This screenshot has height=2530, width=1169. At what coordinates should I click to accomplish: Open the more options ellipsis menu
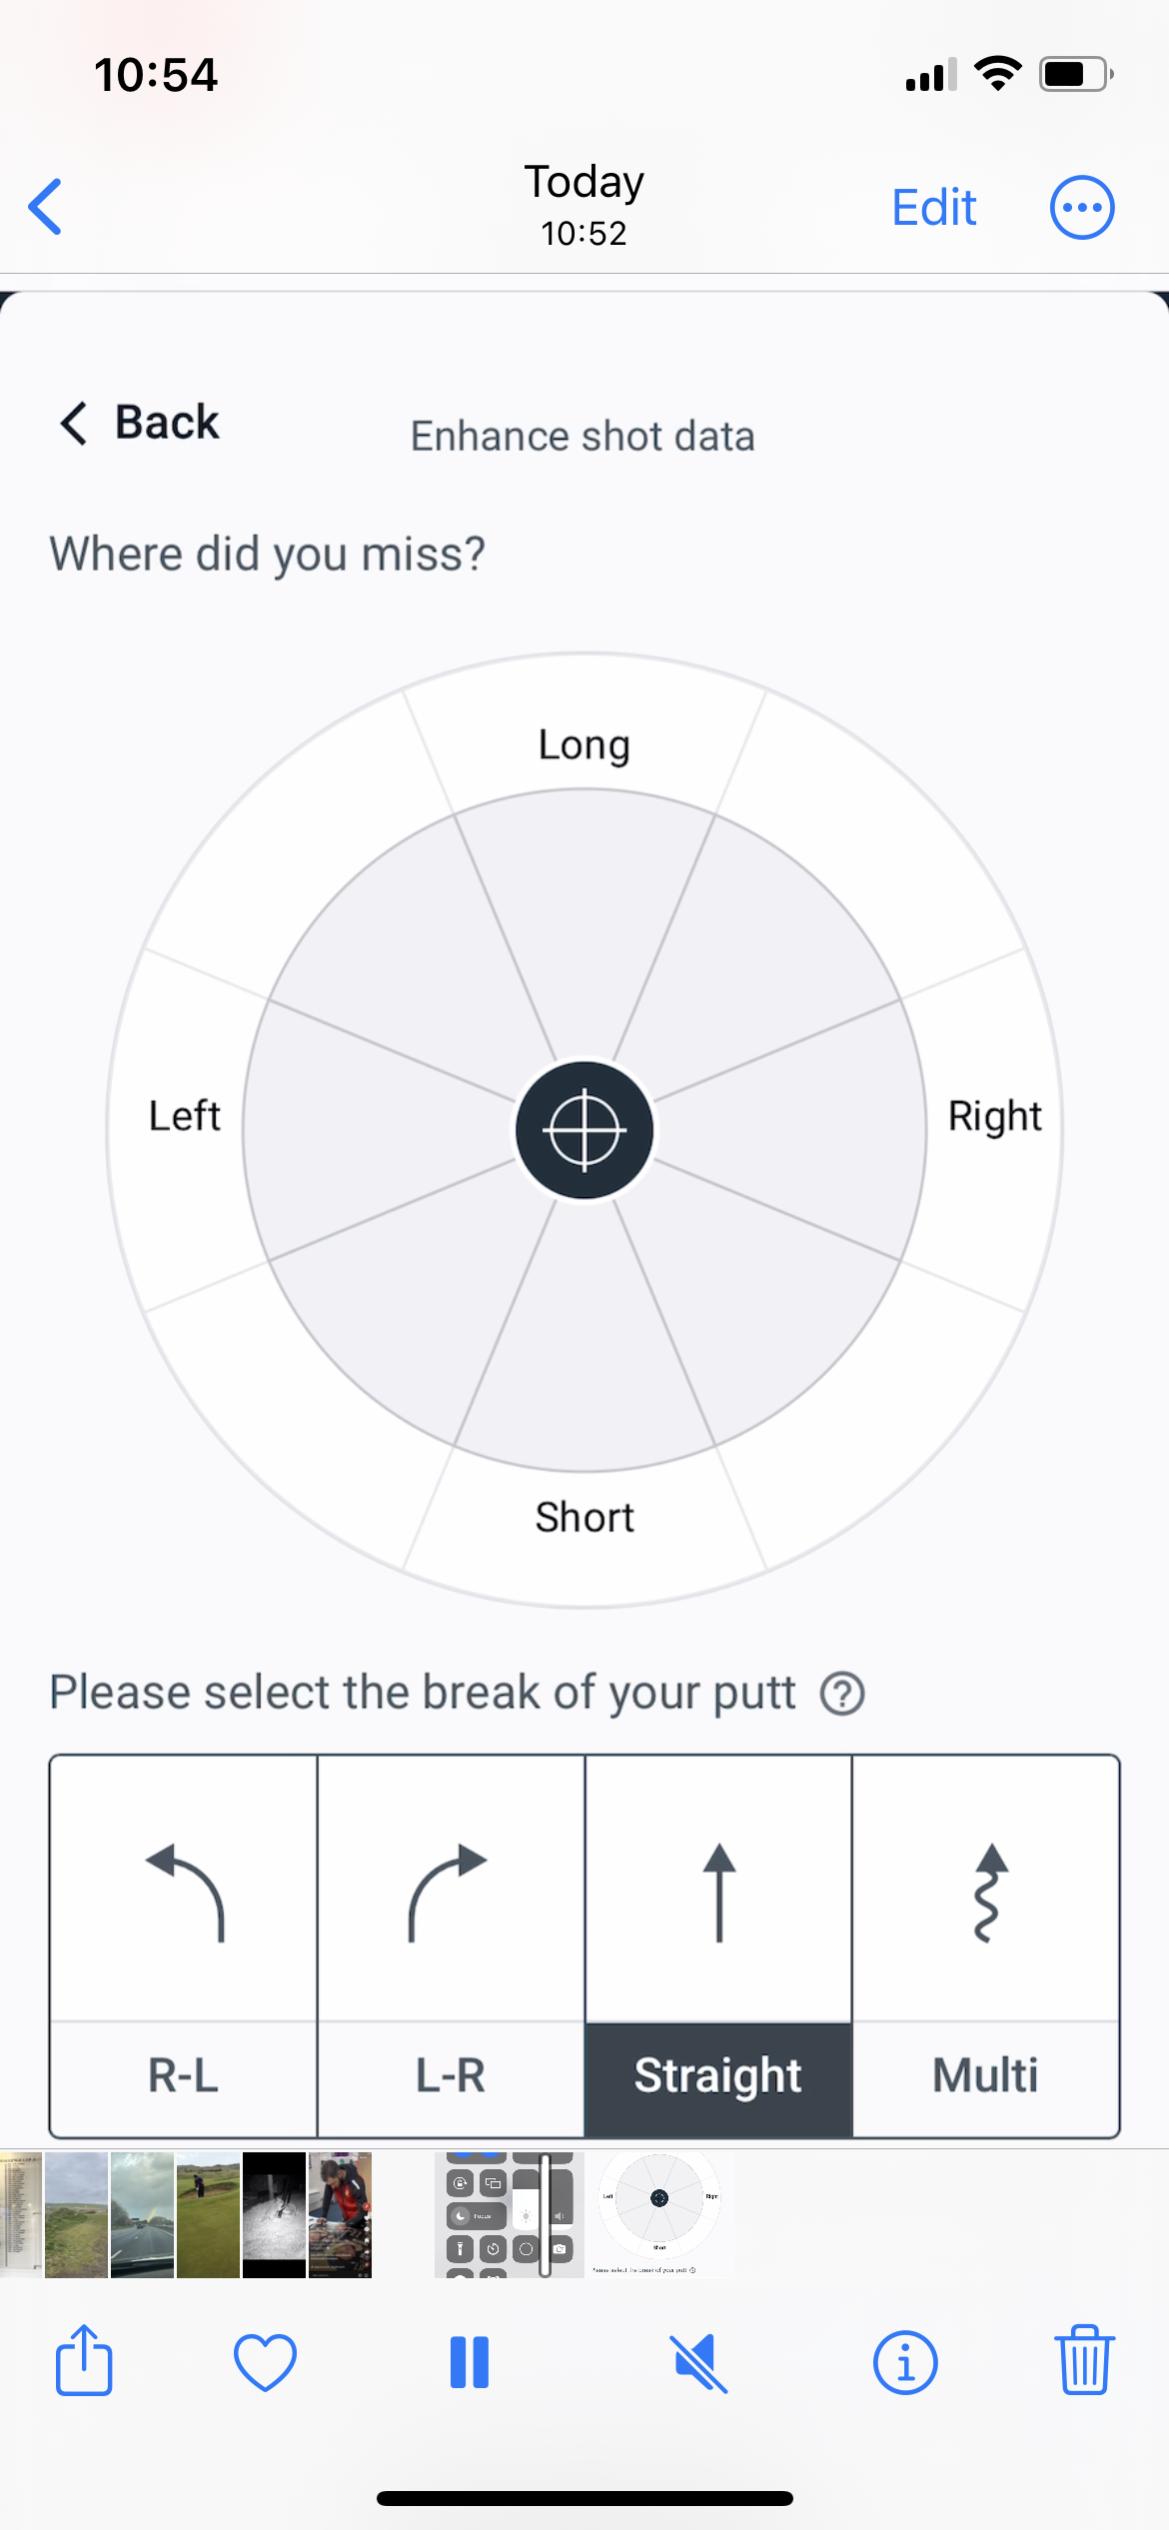(x=1081, y=208)
